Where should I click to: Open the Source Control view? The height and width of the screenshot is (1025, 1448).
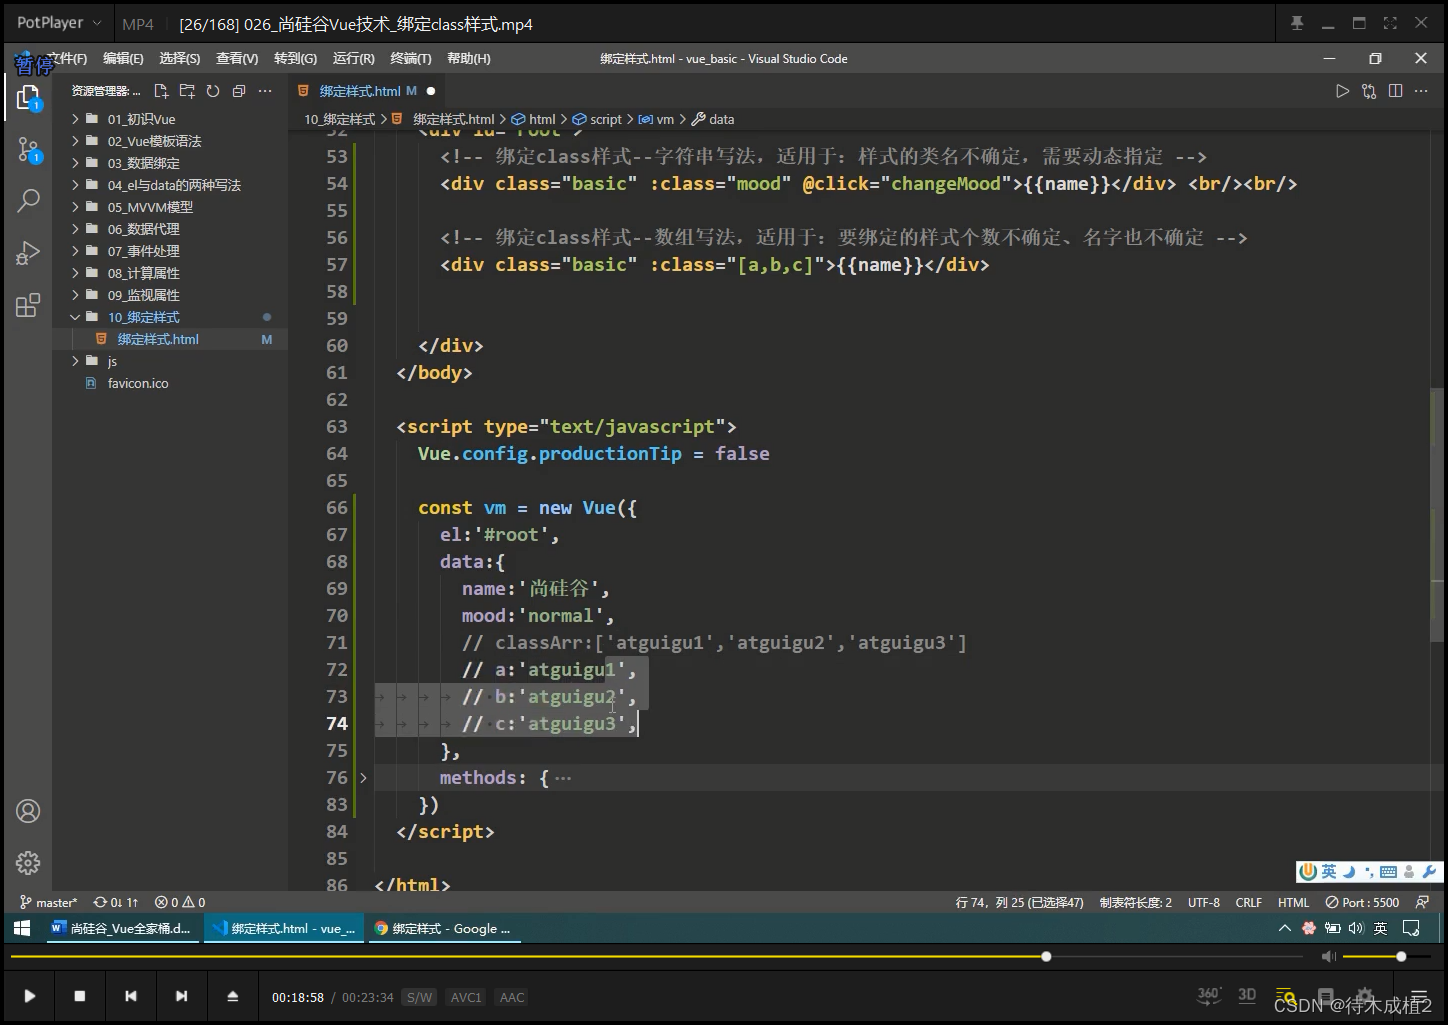click(28, 151)
